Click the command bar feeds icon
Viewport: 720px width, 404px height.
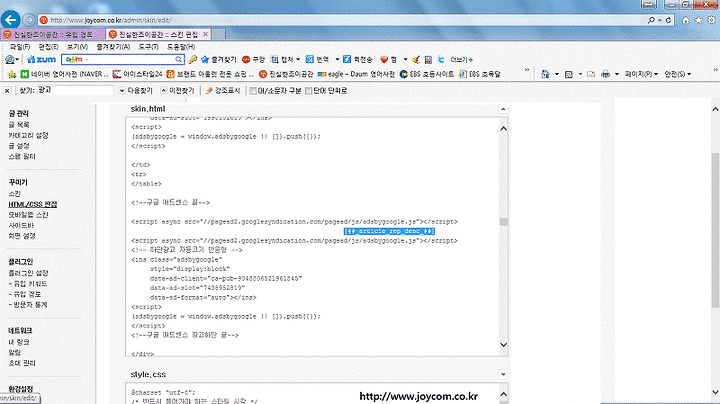pyautogui.click(x=568, y=74)
